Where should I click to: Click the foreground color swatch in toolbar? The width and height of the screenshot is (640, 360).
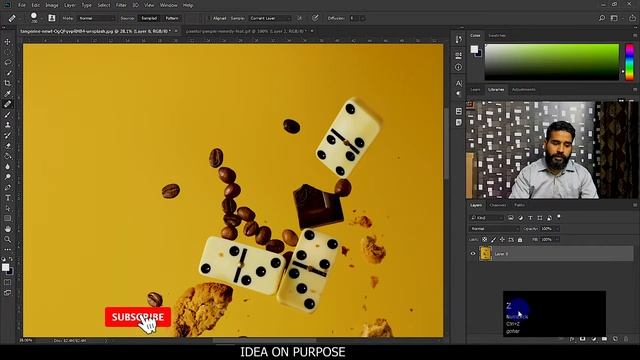5,267
